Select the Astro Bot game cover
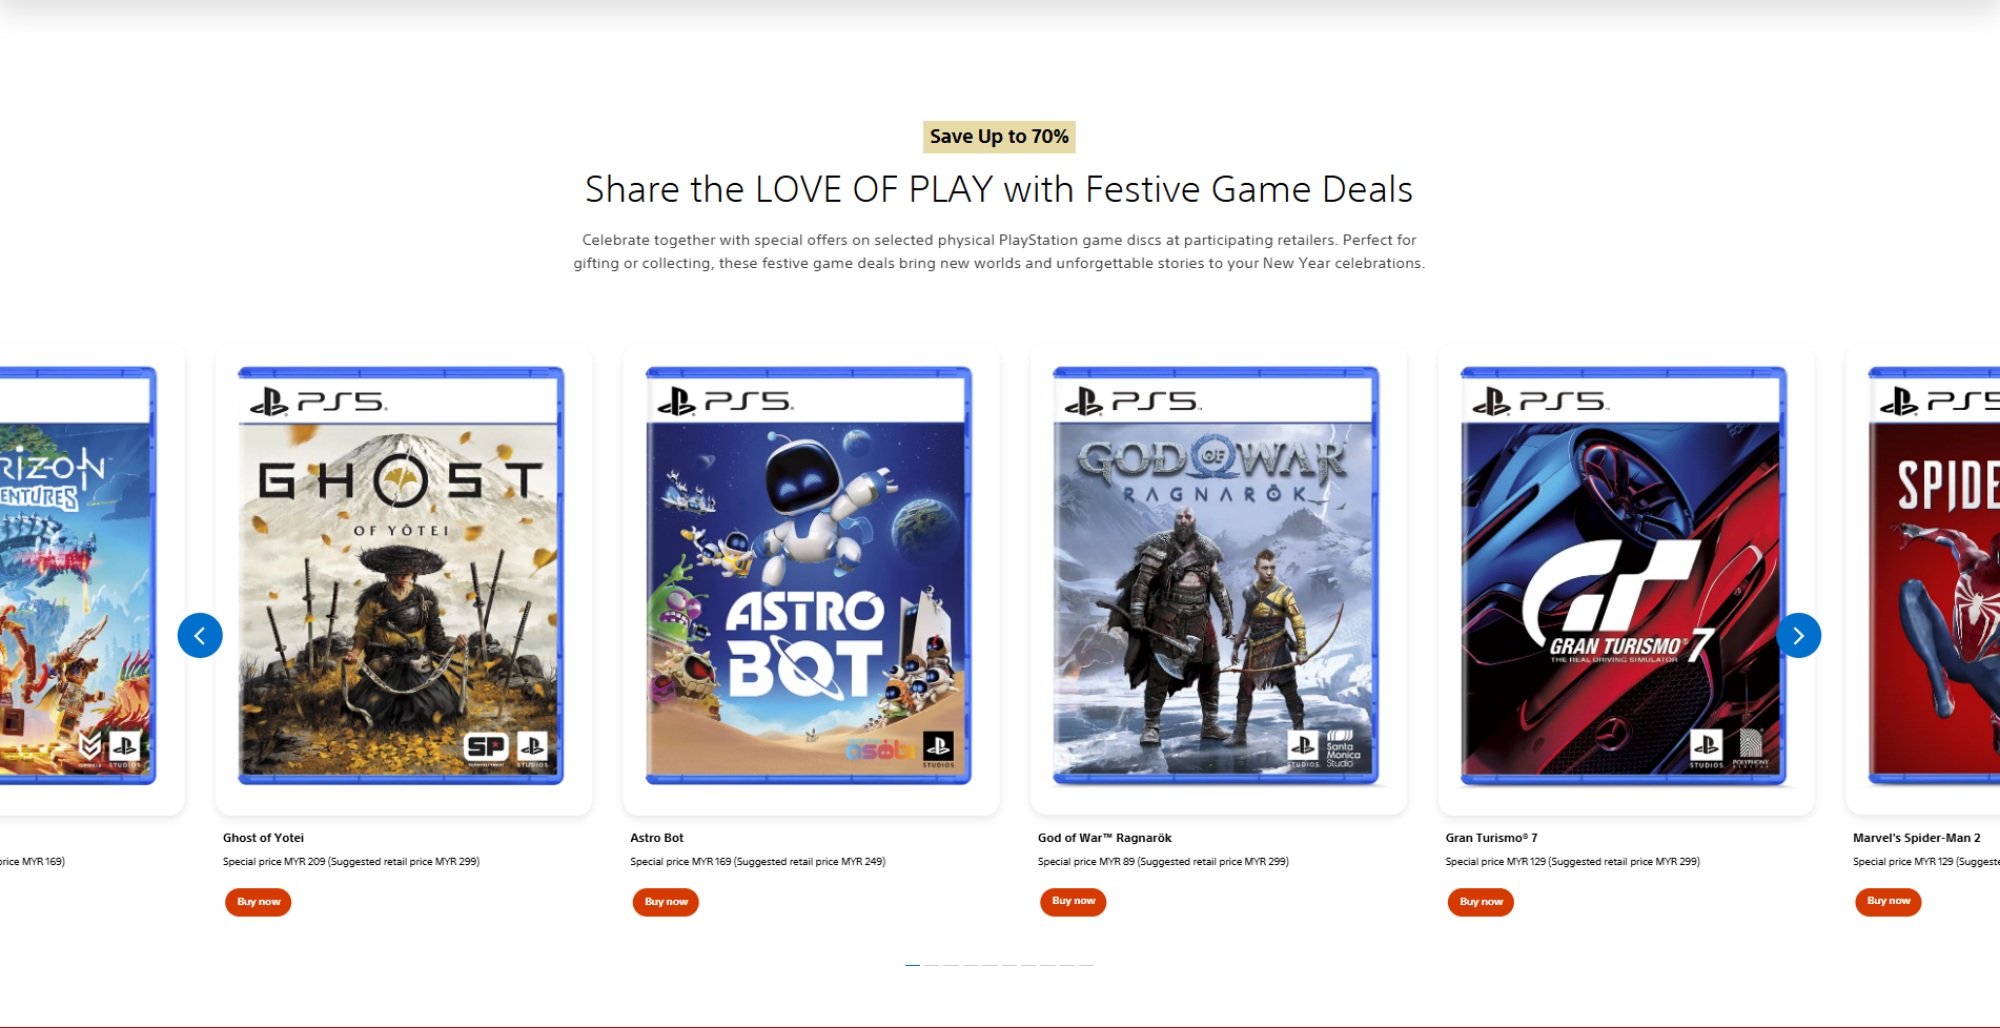Screen dimensions: 2000x1028 click(808, 576)
